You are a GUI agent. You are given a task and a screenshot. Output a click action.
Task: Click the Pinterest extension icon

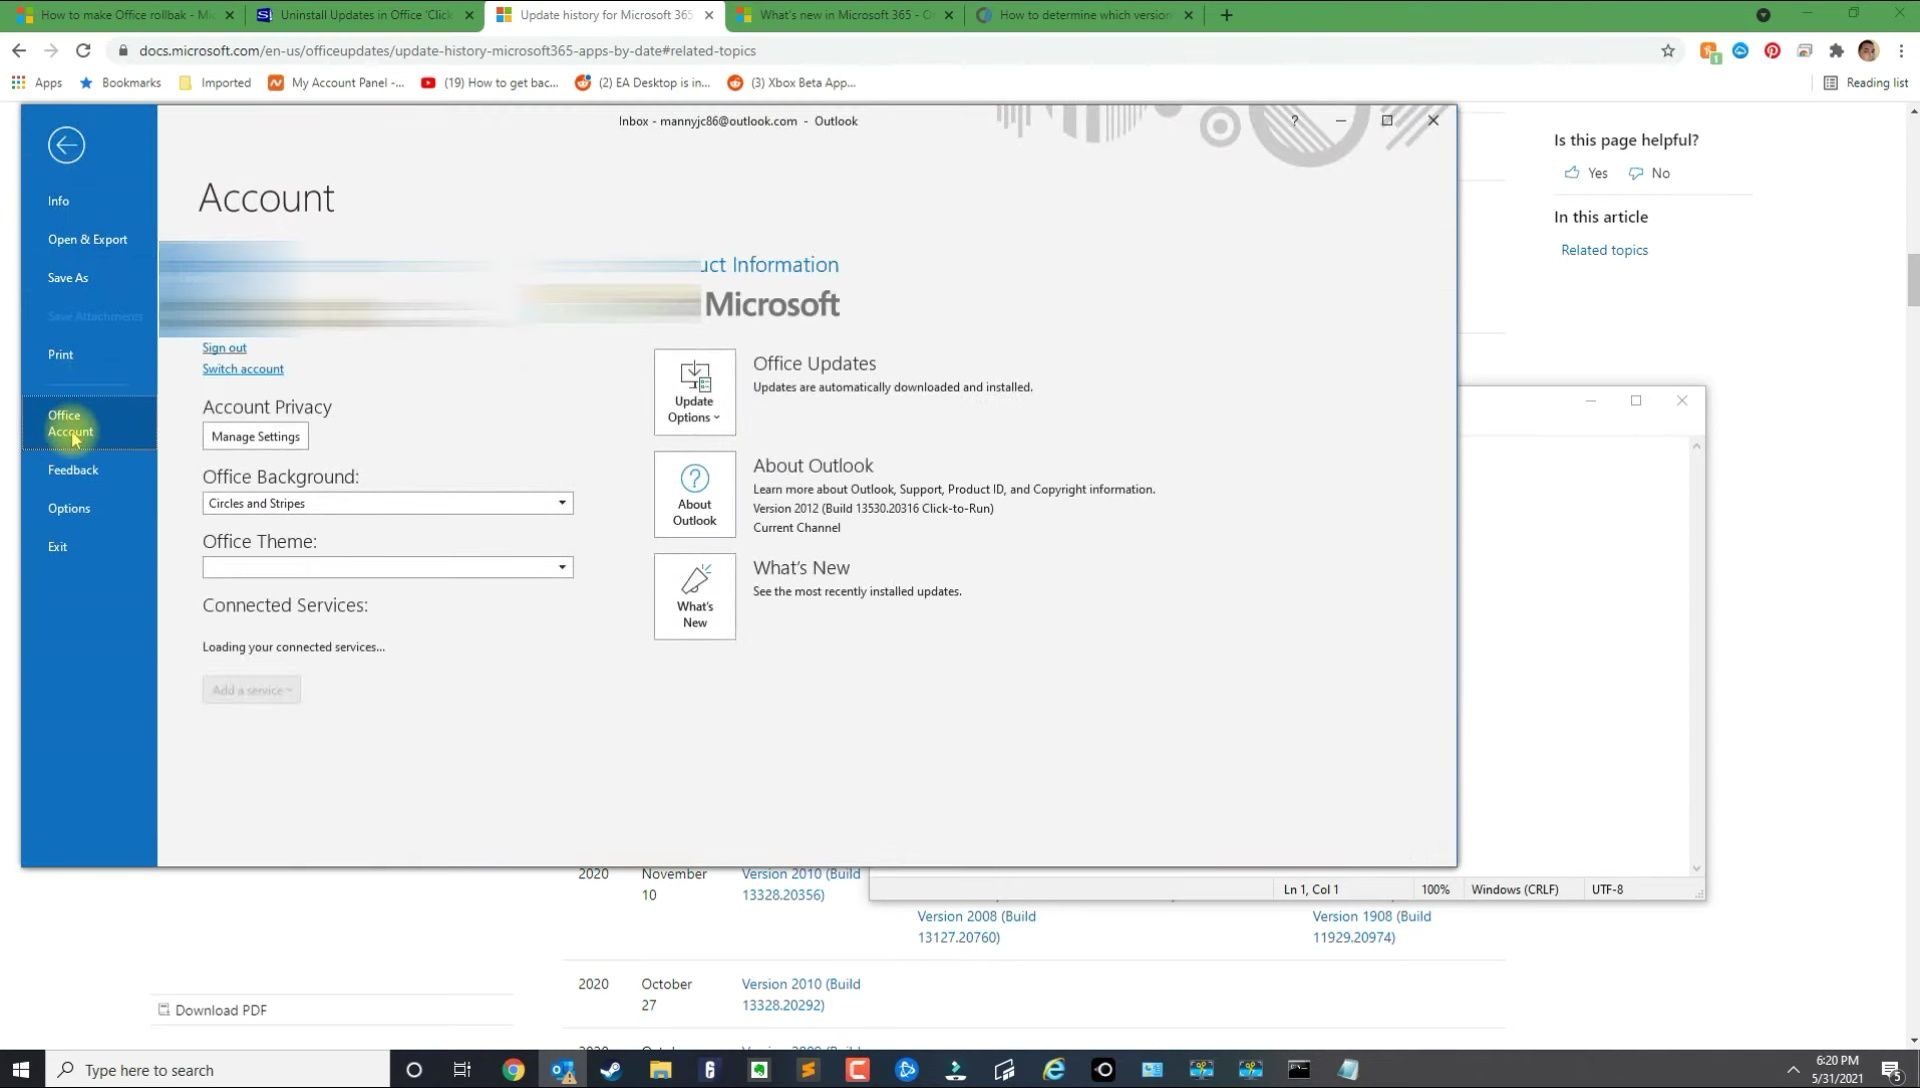[1772, 51]
